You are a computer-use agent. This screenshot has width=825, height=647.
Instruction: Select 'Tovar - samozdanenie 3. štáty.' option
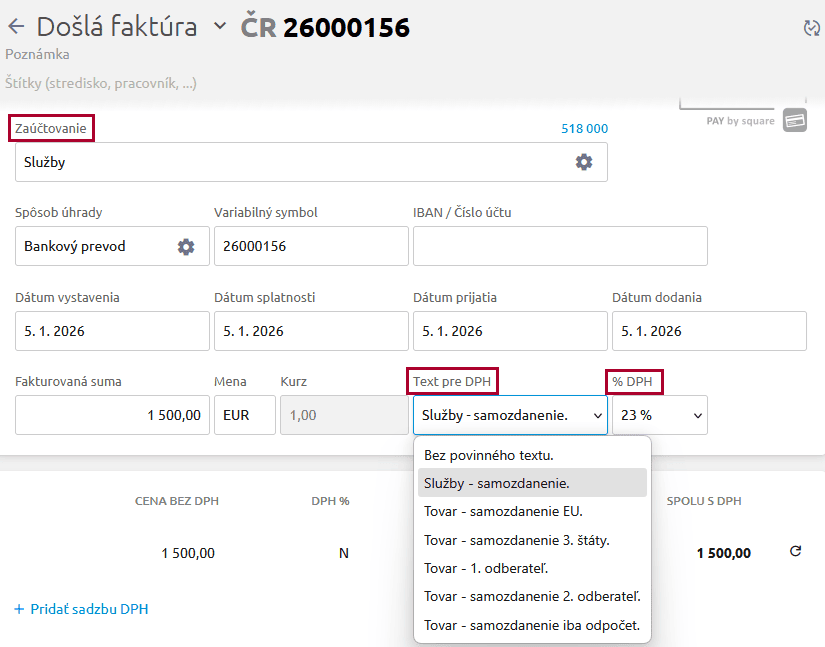517,540
